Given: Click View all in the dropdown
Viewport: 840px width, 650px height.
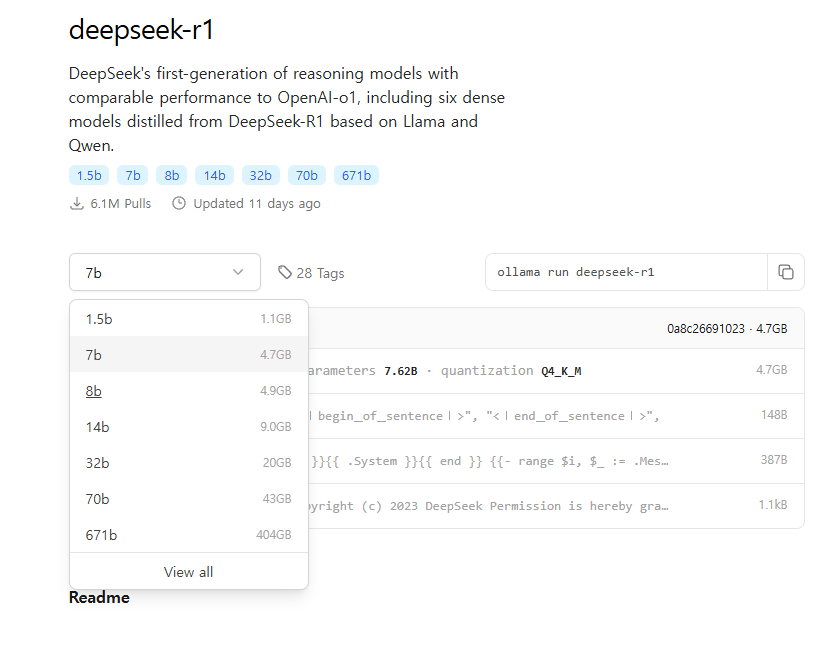Looking at the screenshot, I should [188, 572].
